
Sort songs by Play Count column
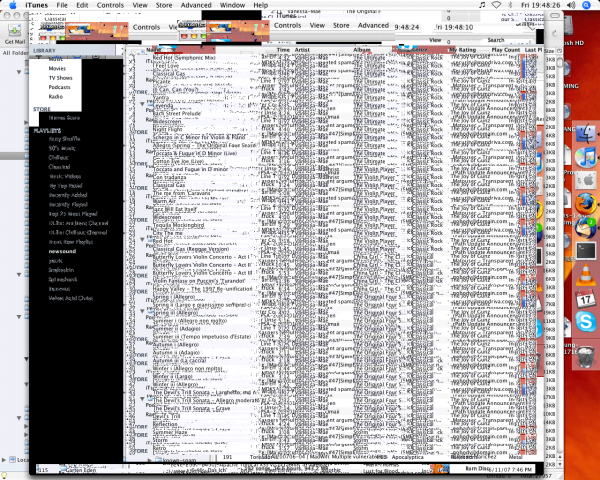(506, 49)
